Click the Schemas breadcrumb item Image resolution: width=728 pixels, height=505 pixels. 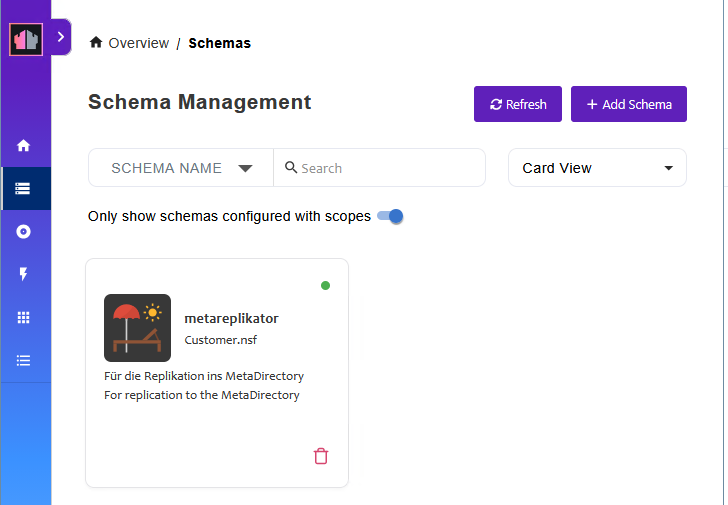pos(219,43)
